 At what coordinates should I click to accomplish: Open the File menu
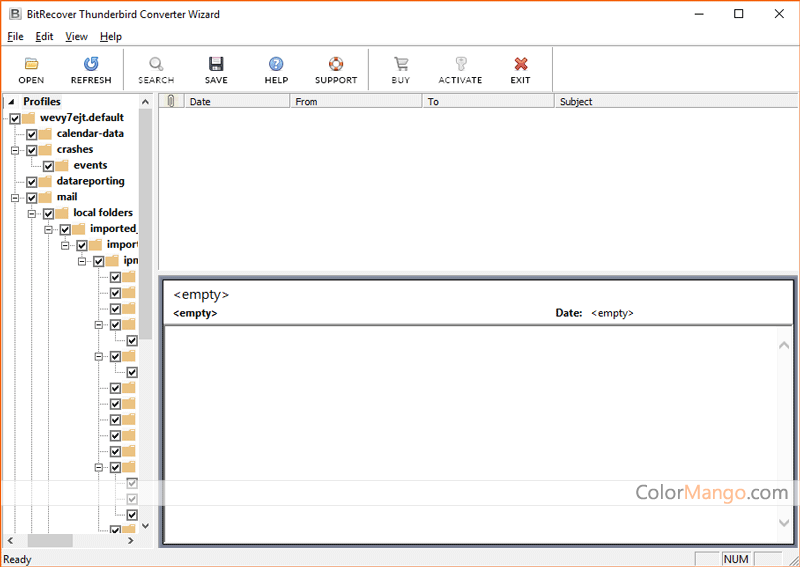click(15, 36)
